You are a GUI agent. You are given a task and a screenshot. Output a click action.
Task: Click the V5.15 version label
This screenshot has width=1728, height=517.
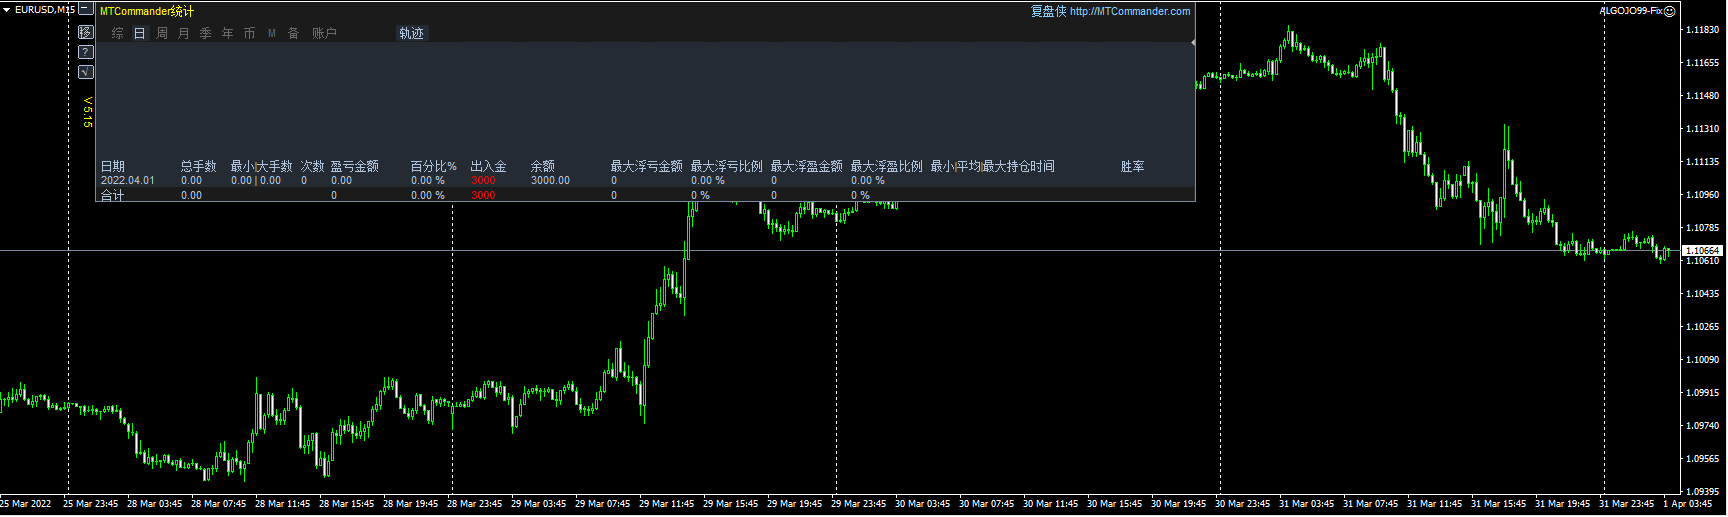(87, 112)
